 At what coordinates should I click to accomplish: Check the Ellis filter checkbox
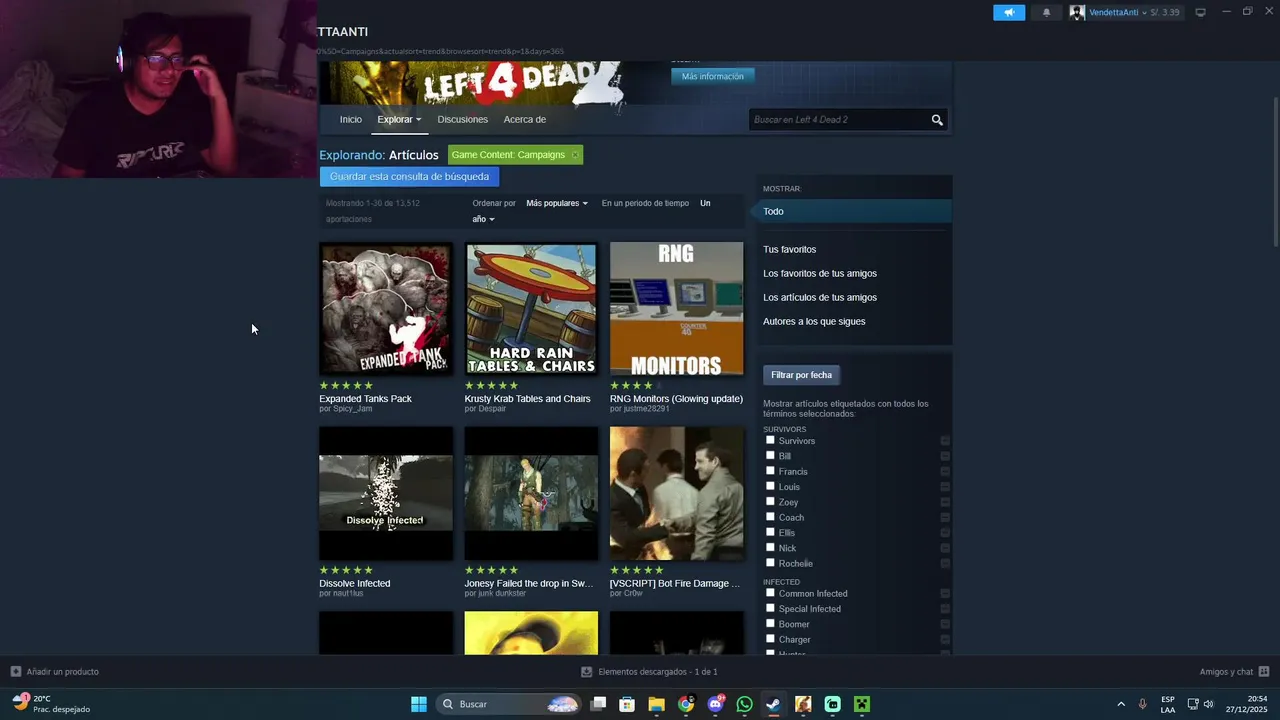coord(770,532)
